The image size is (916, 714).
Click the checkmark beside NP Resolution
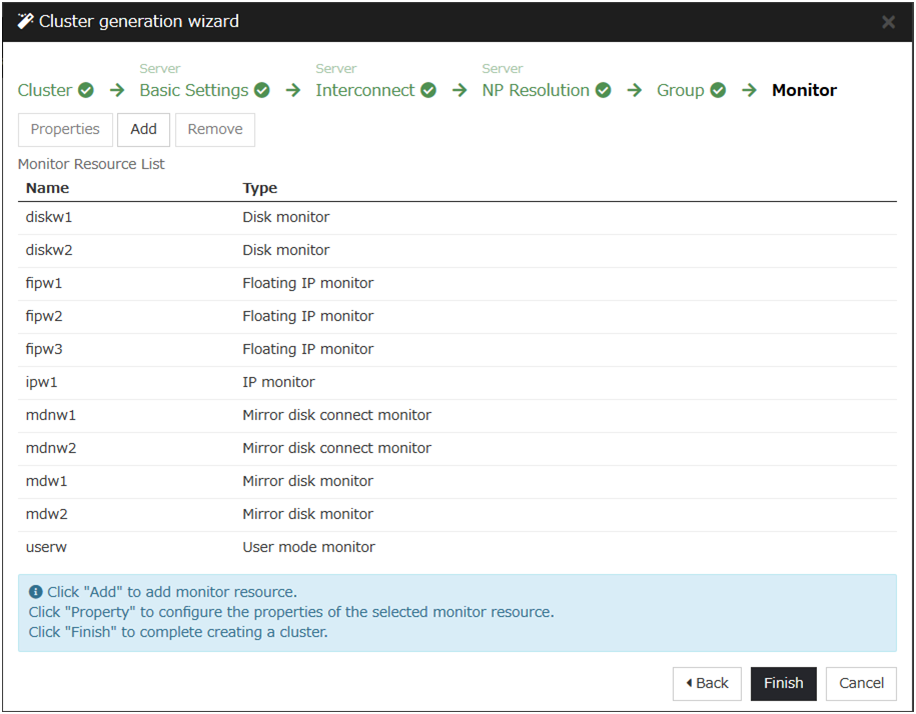tap(603, 90)
